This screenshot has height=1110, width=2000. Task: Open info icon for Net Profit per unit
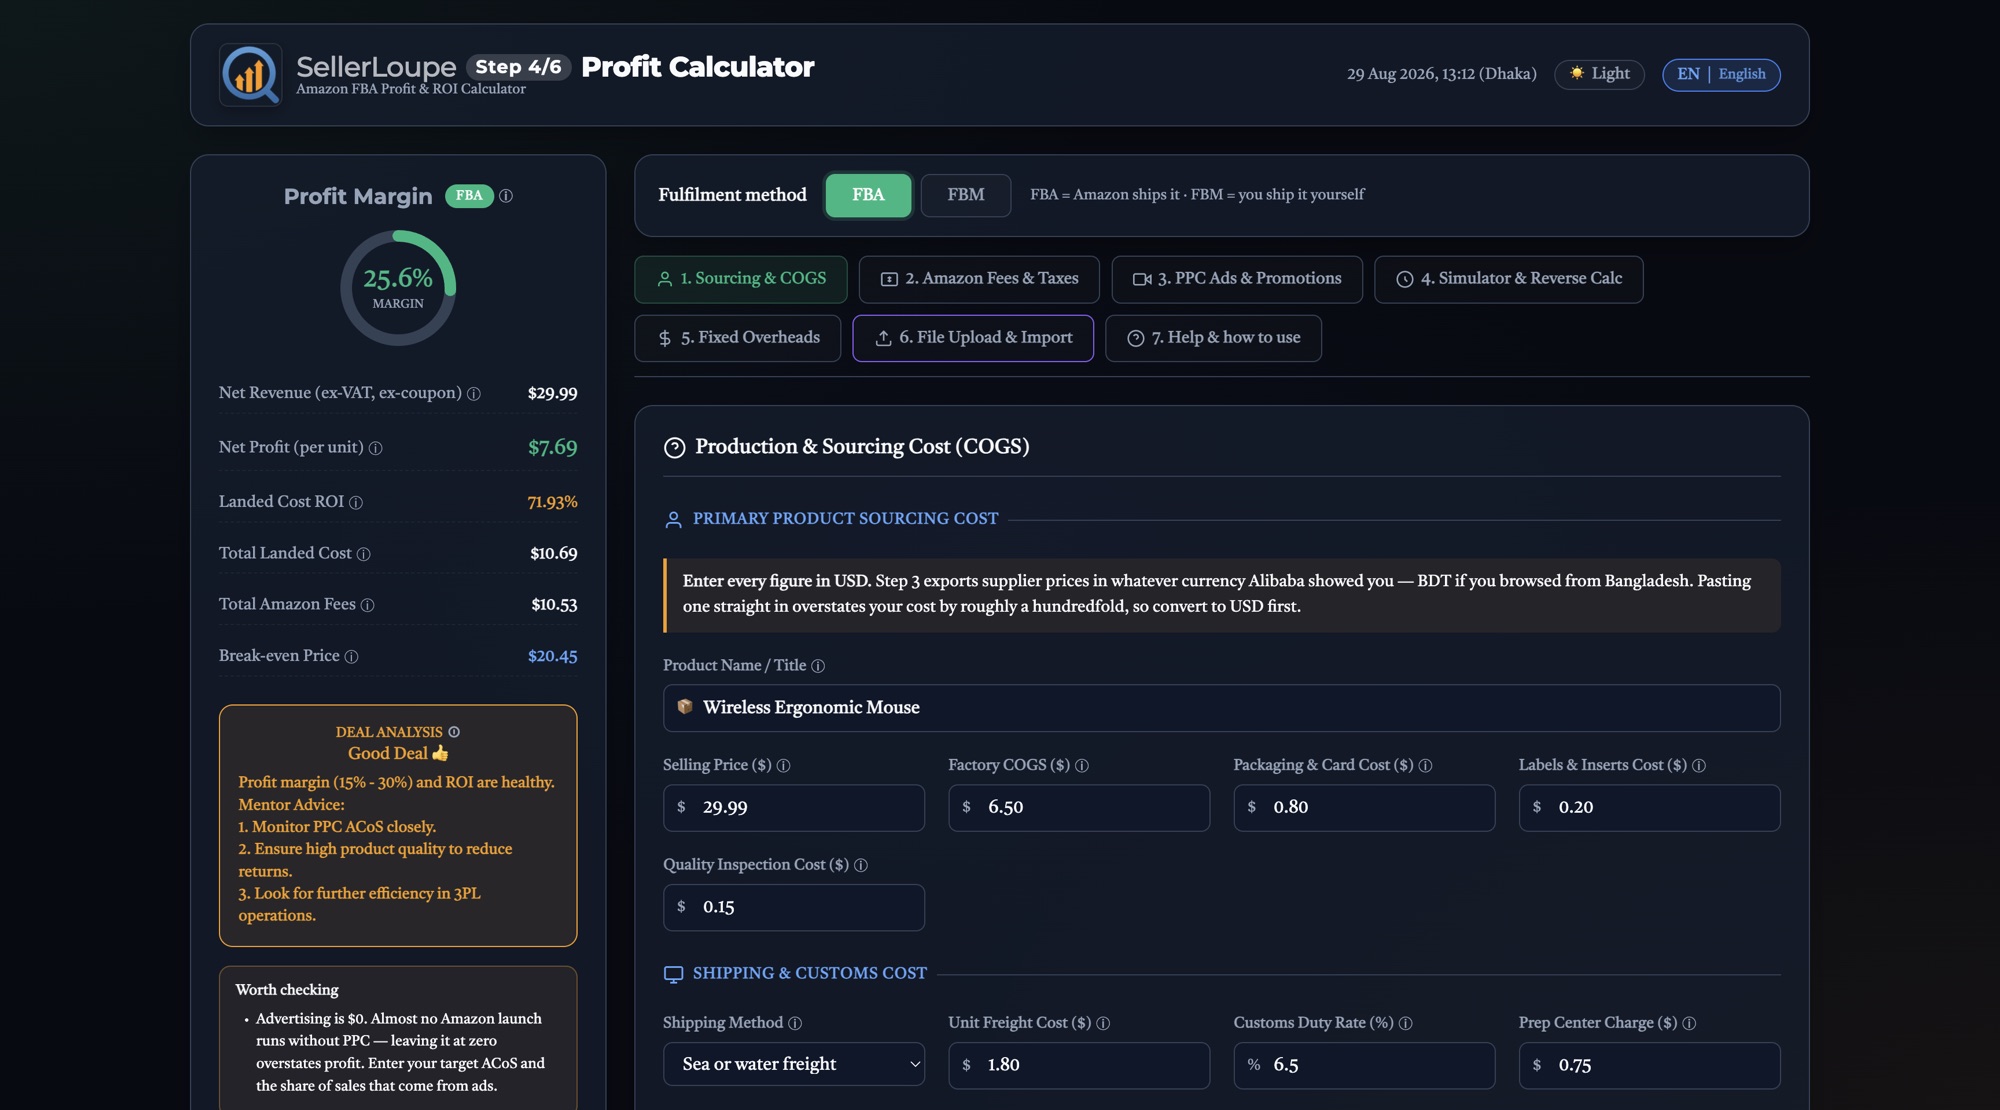376,448
